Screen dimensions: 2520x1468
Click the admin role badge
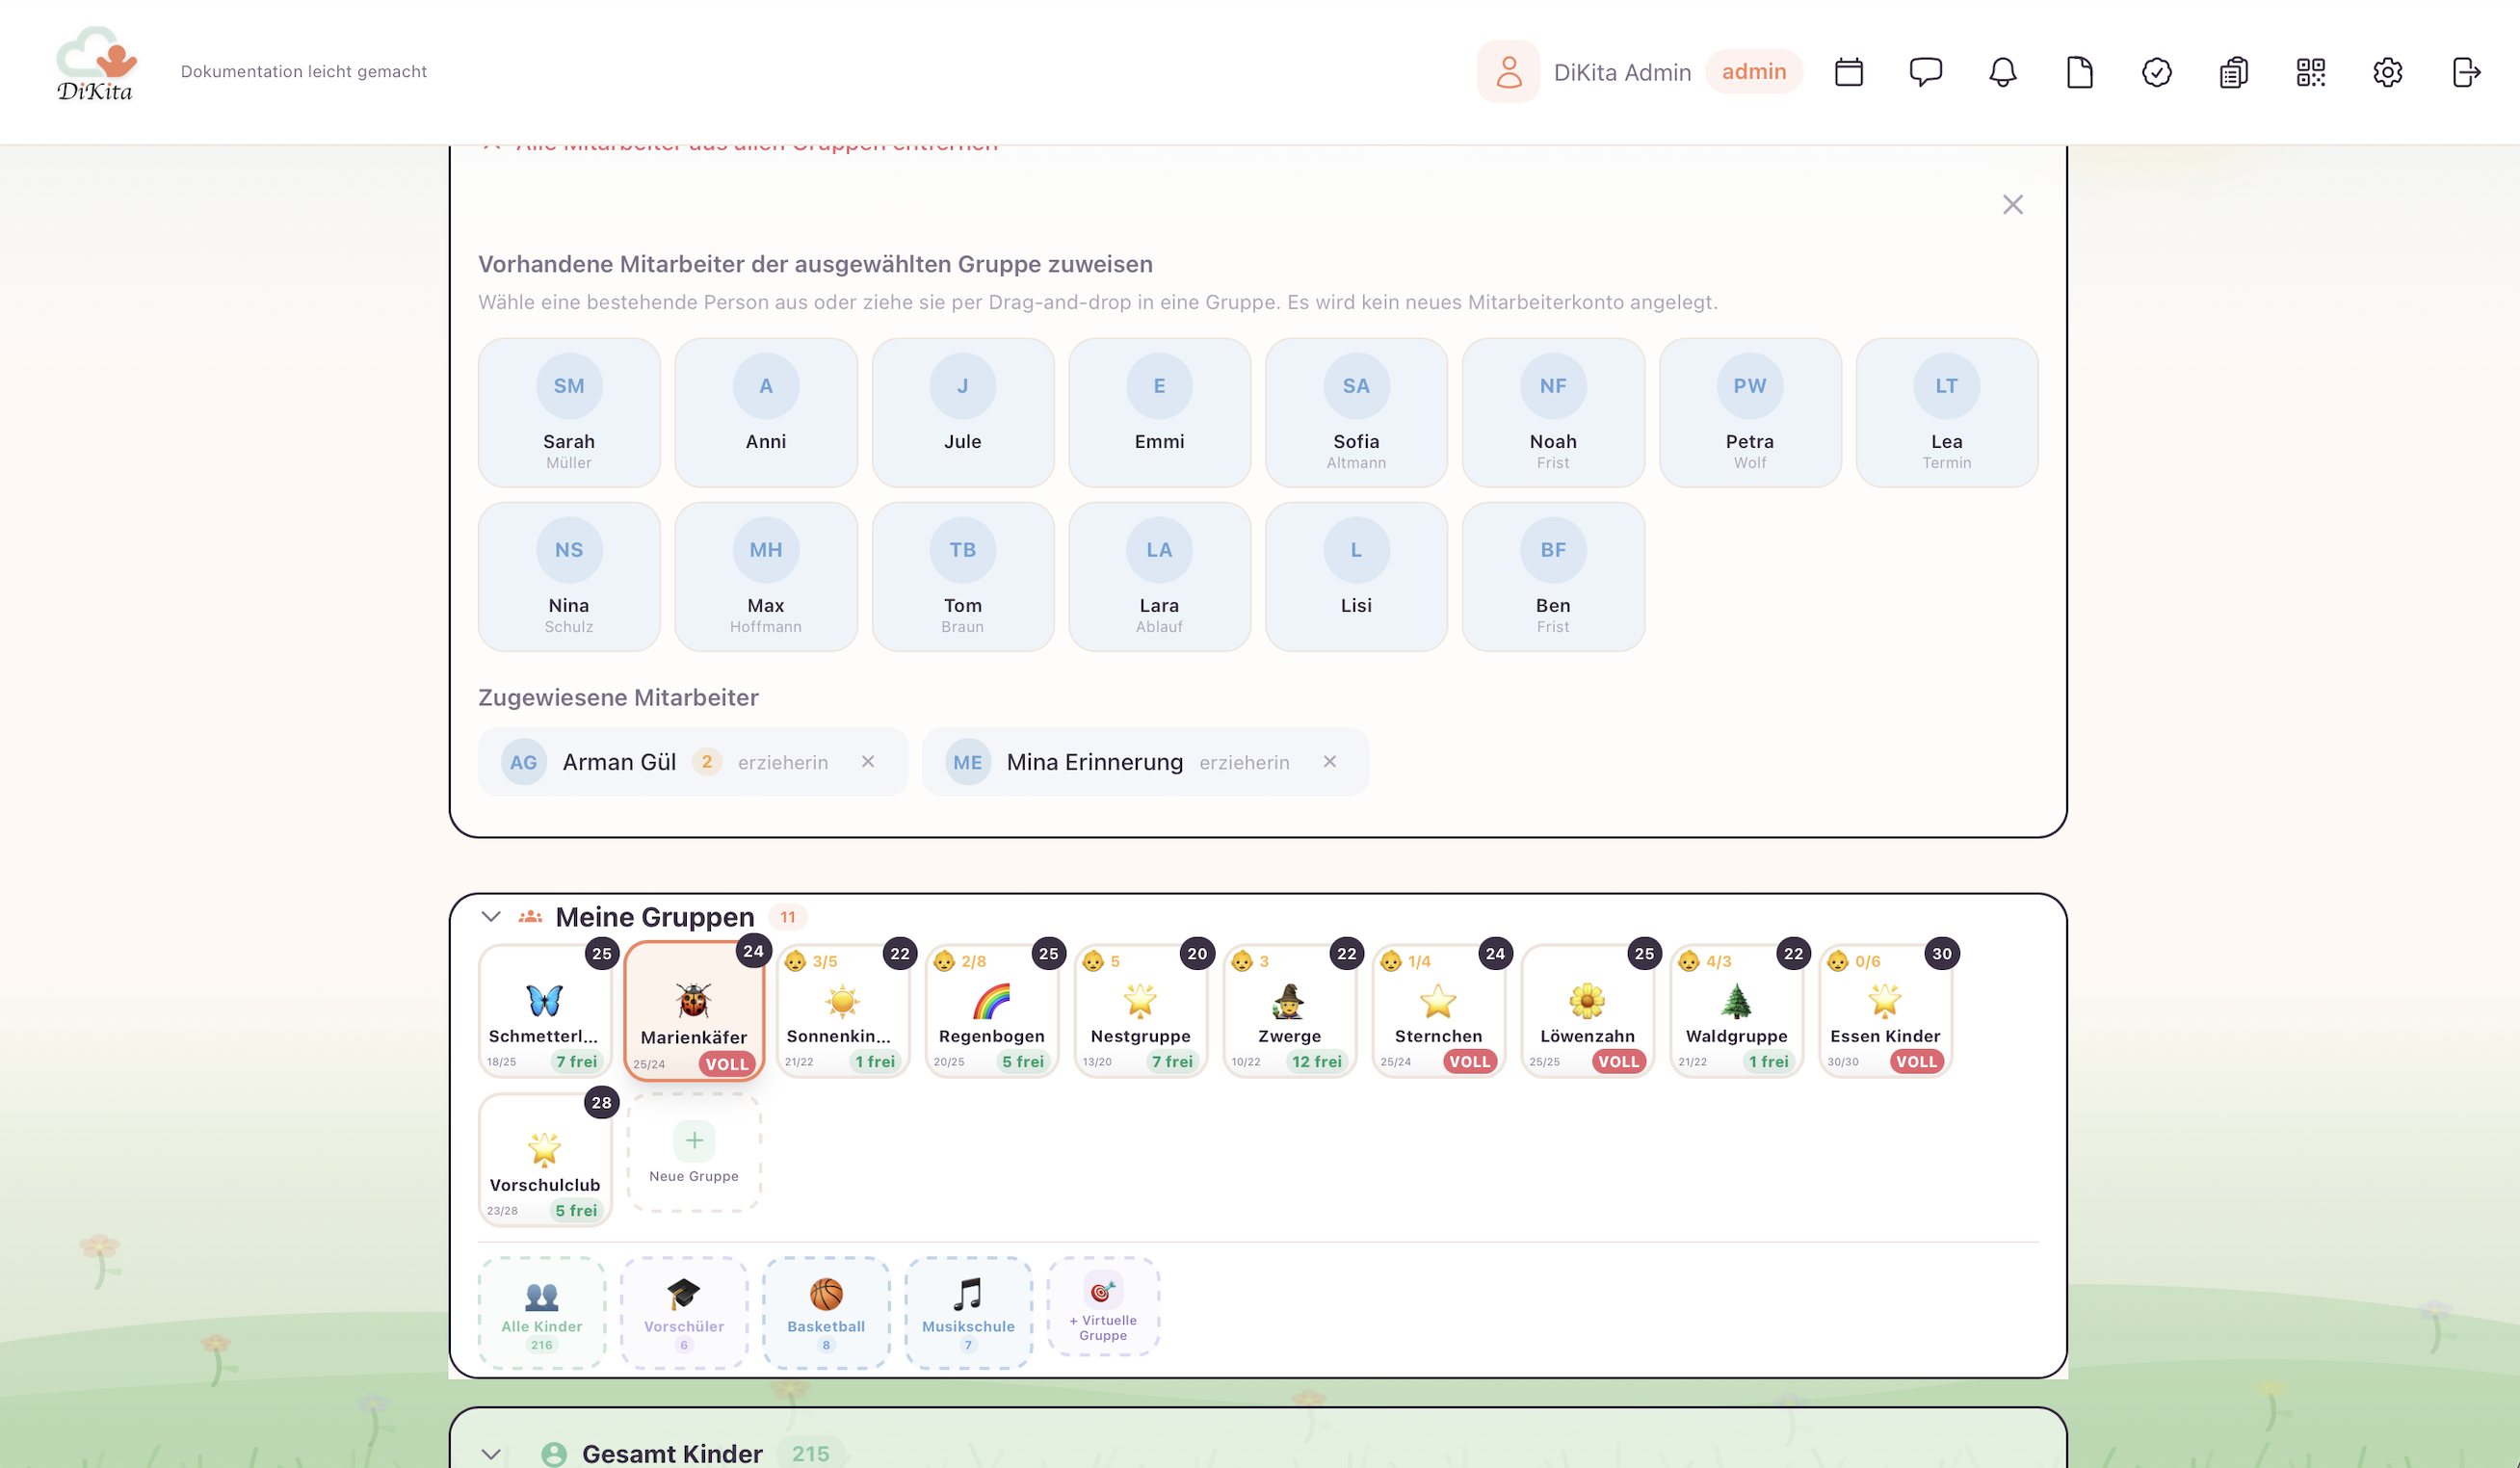coord(1754,72)
